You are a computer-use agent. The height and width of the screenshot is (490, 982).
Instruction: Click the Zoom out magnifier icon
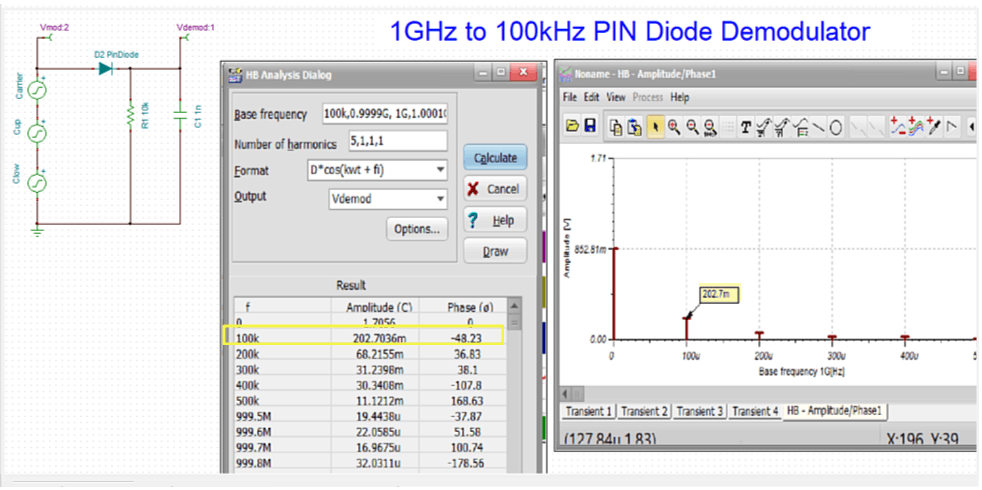[x=691, y=126]
